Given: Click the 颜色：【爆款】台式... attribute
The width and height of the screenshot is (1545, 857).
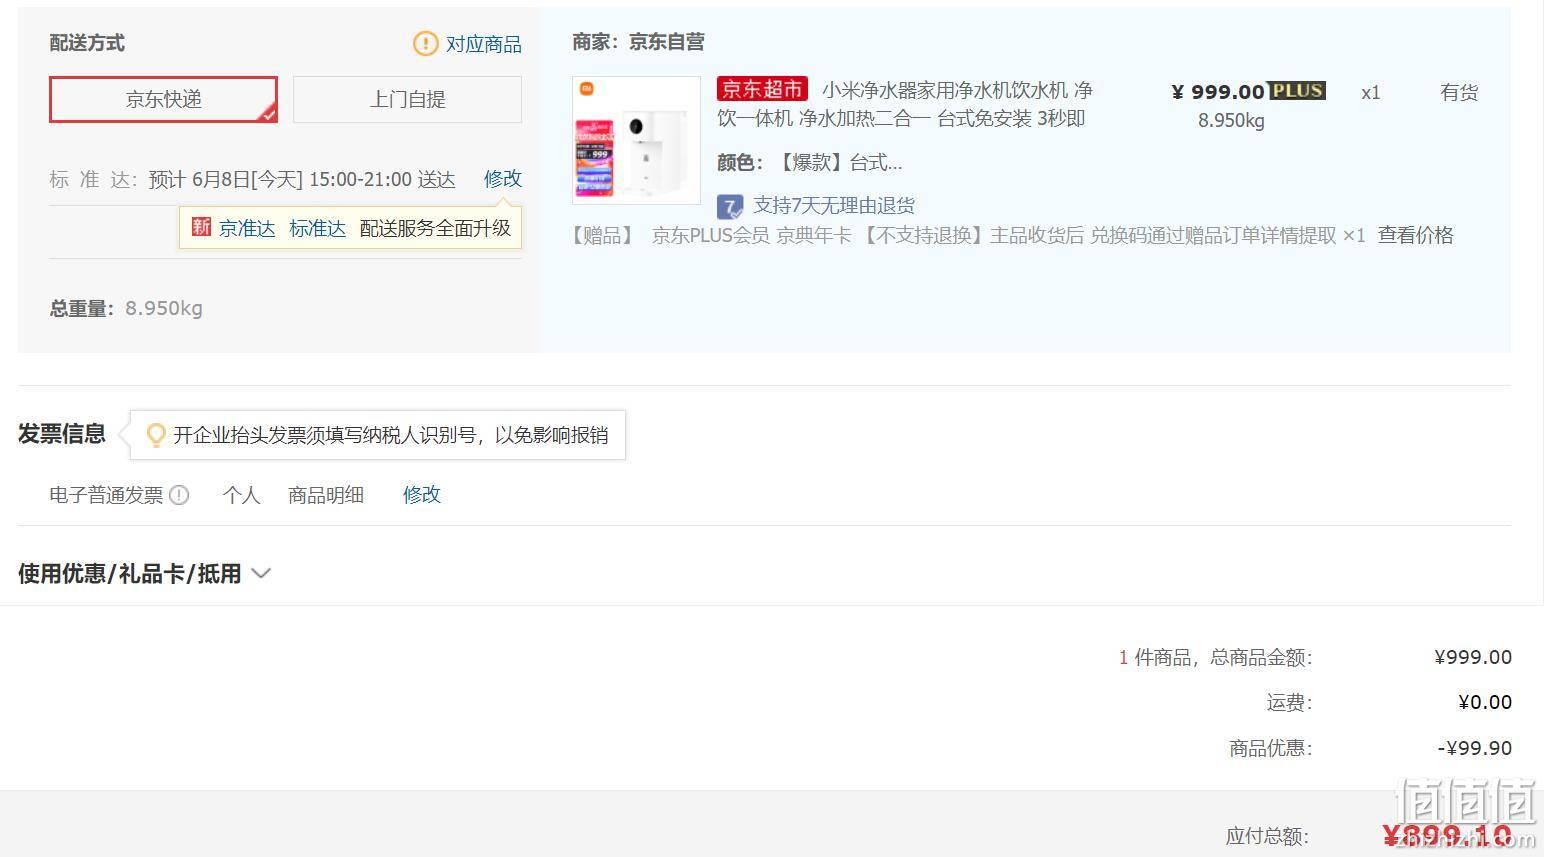Looking at the screenshot, I should [x=809, y=162].
